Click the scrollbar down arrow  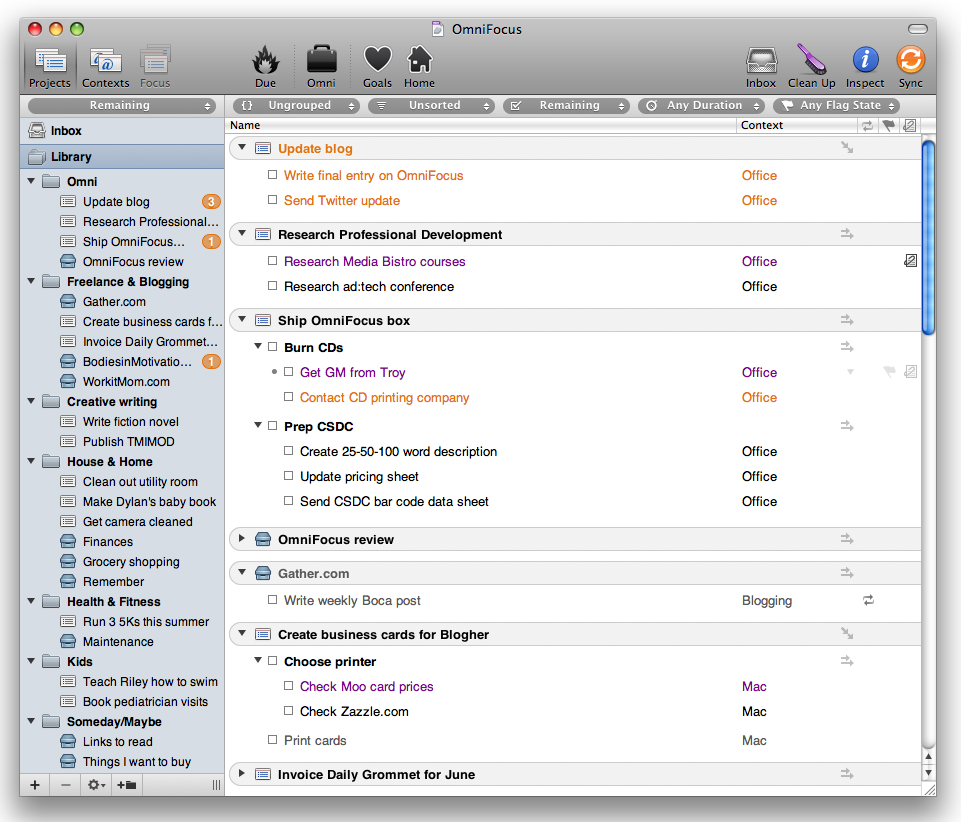click(x=929, y=773)
